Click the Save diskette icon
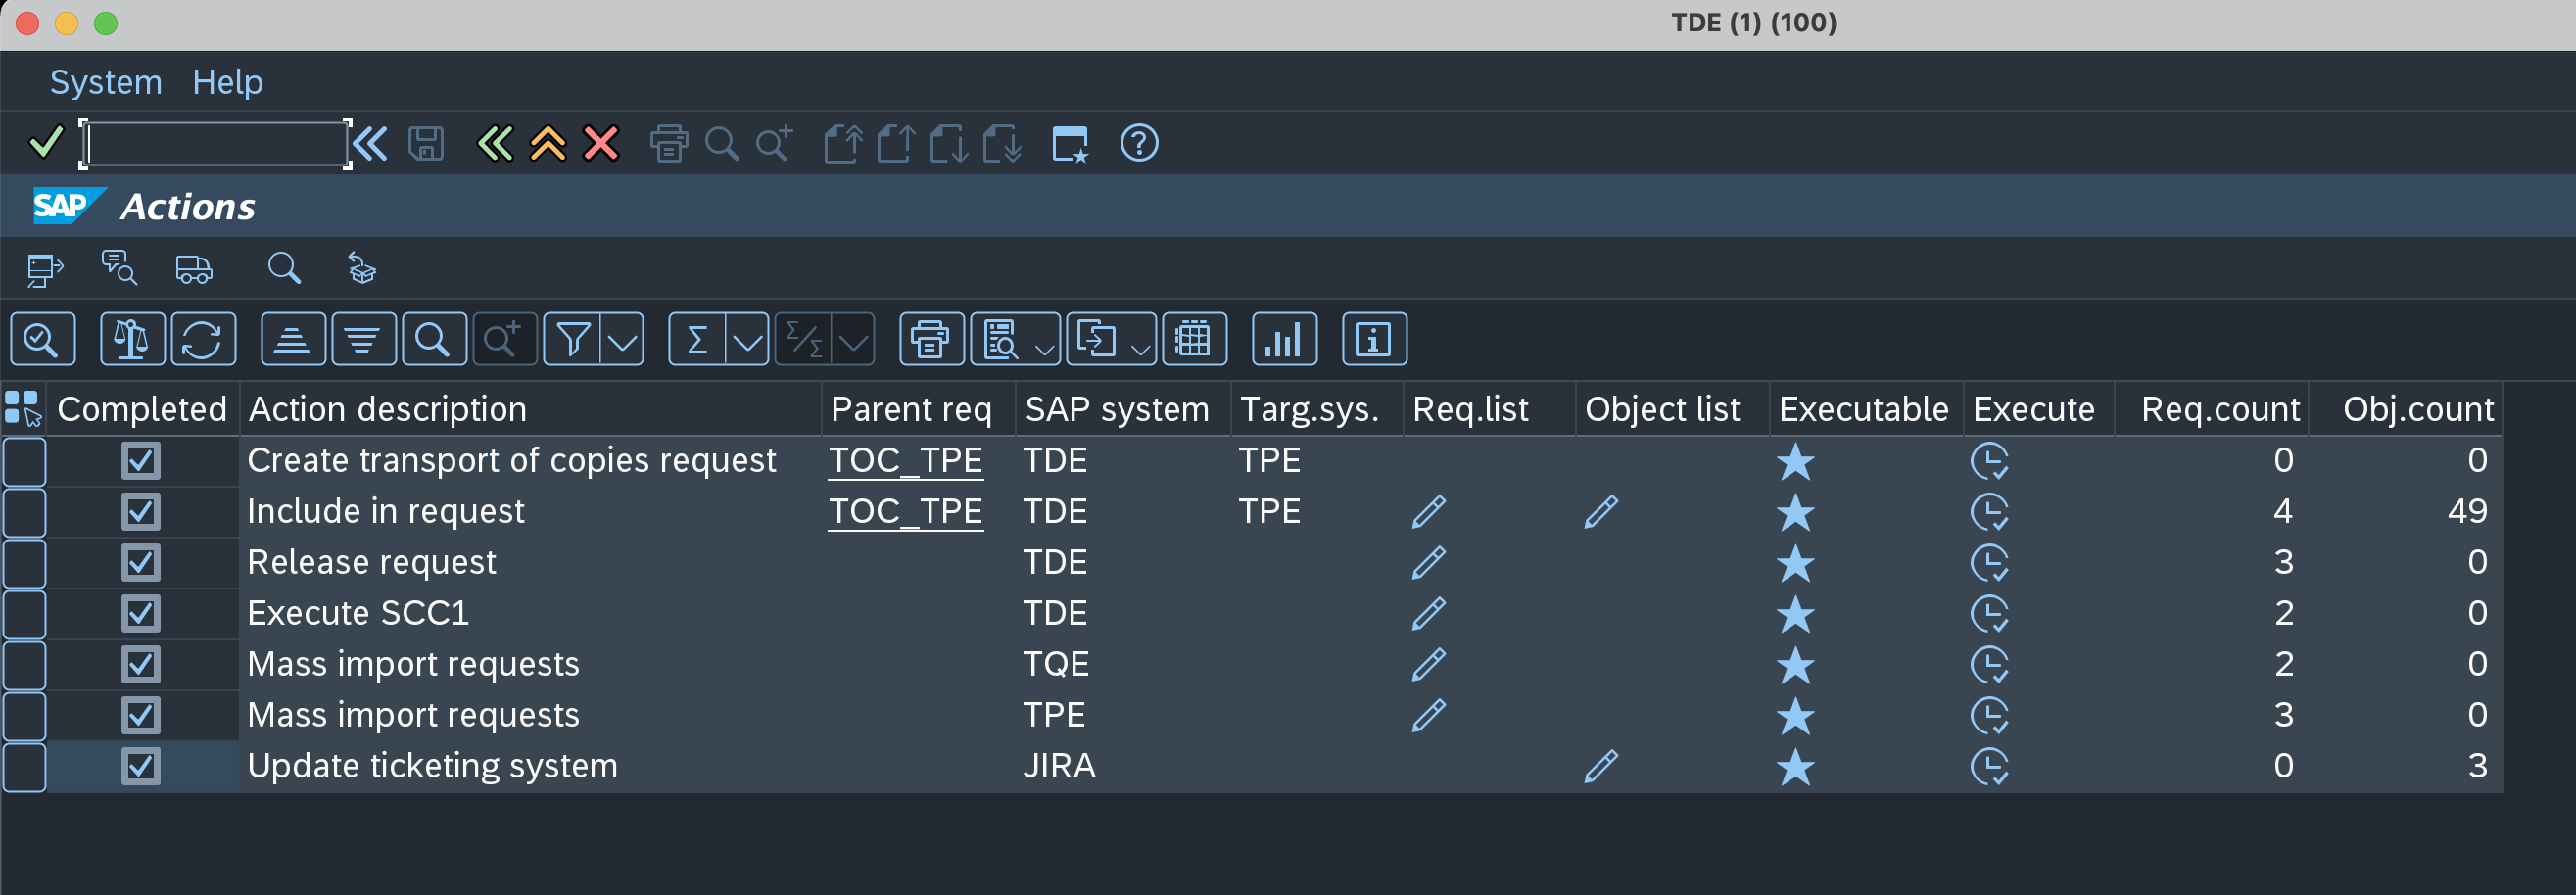 click(x=426, y=143)
